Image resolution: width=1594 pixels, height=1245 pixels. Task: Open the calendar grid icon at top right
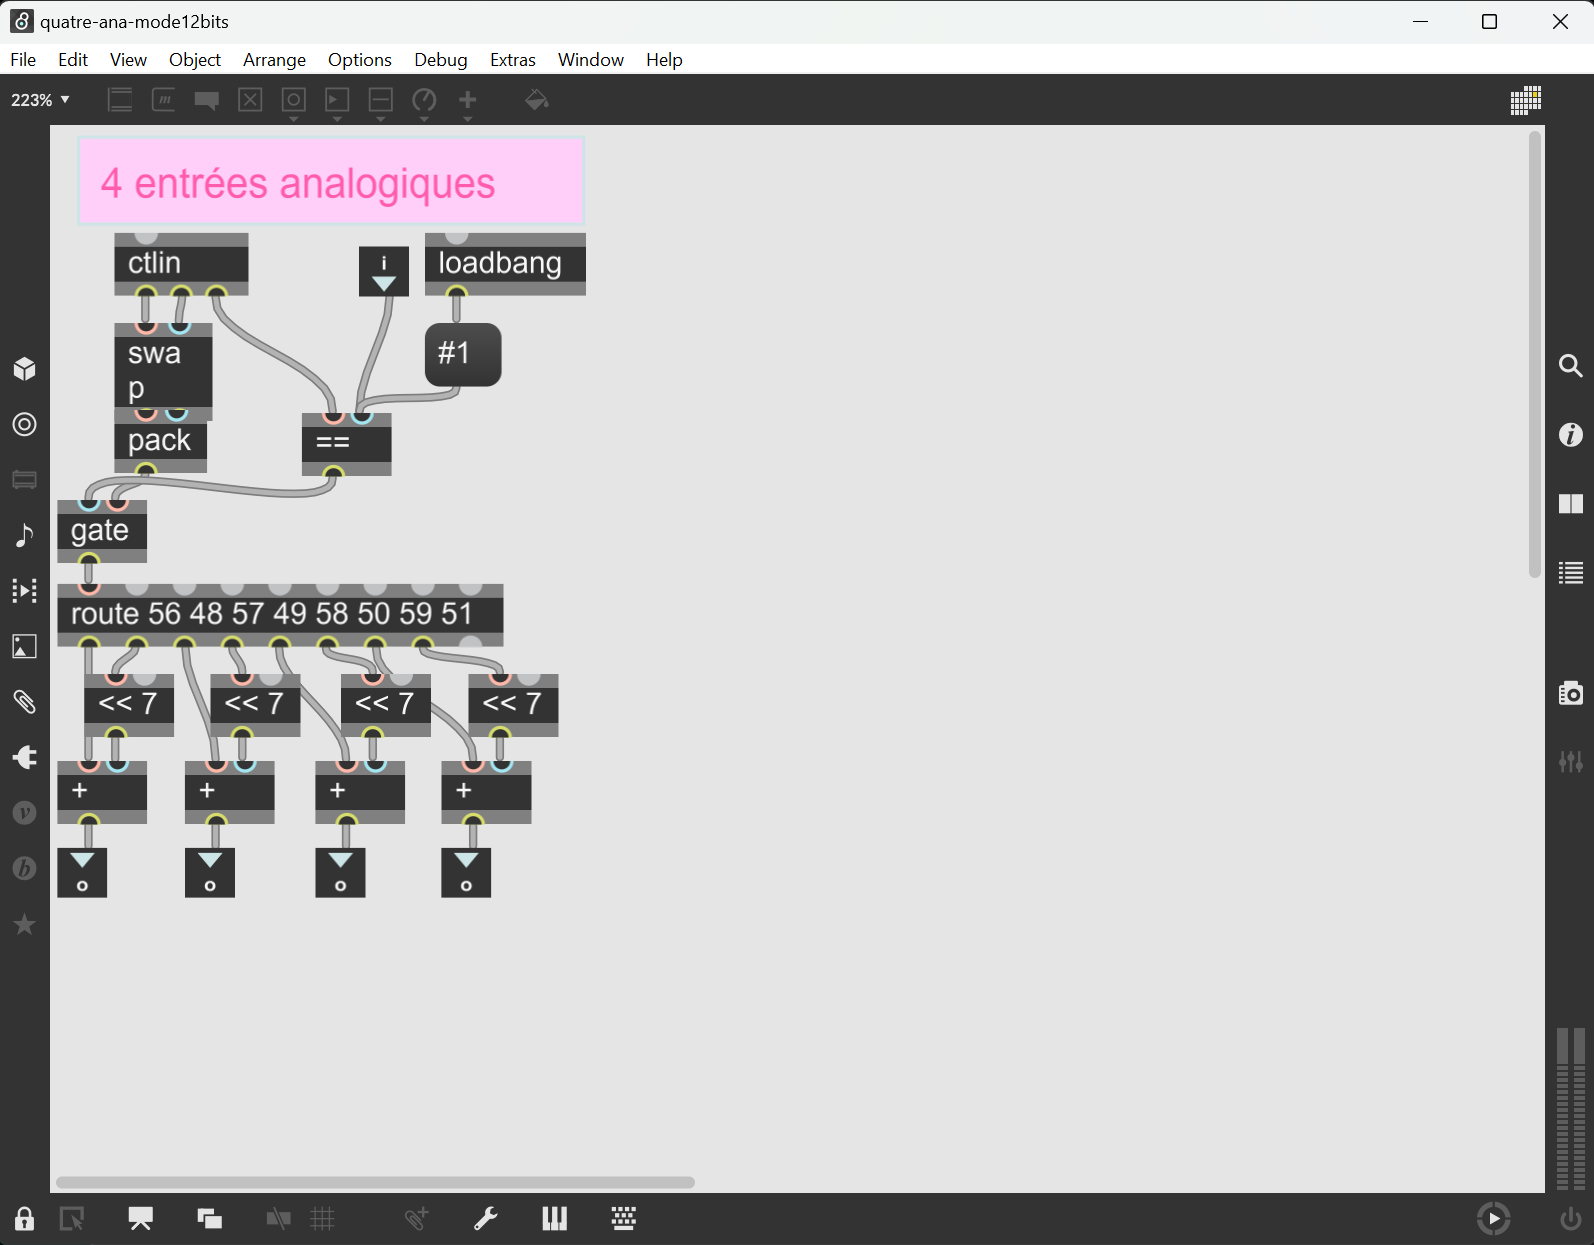[x=1526, y=100]
